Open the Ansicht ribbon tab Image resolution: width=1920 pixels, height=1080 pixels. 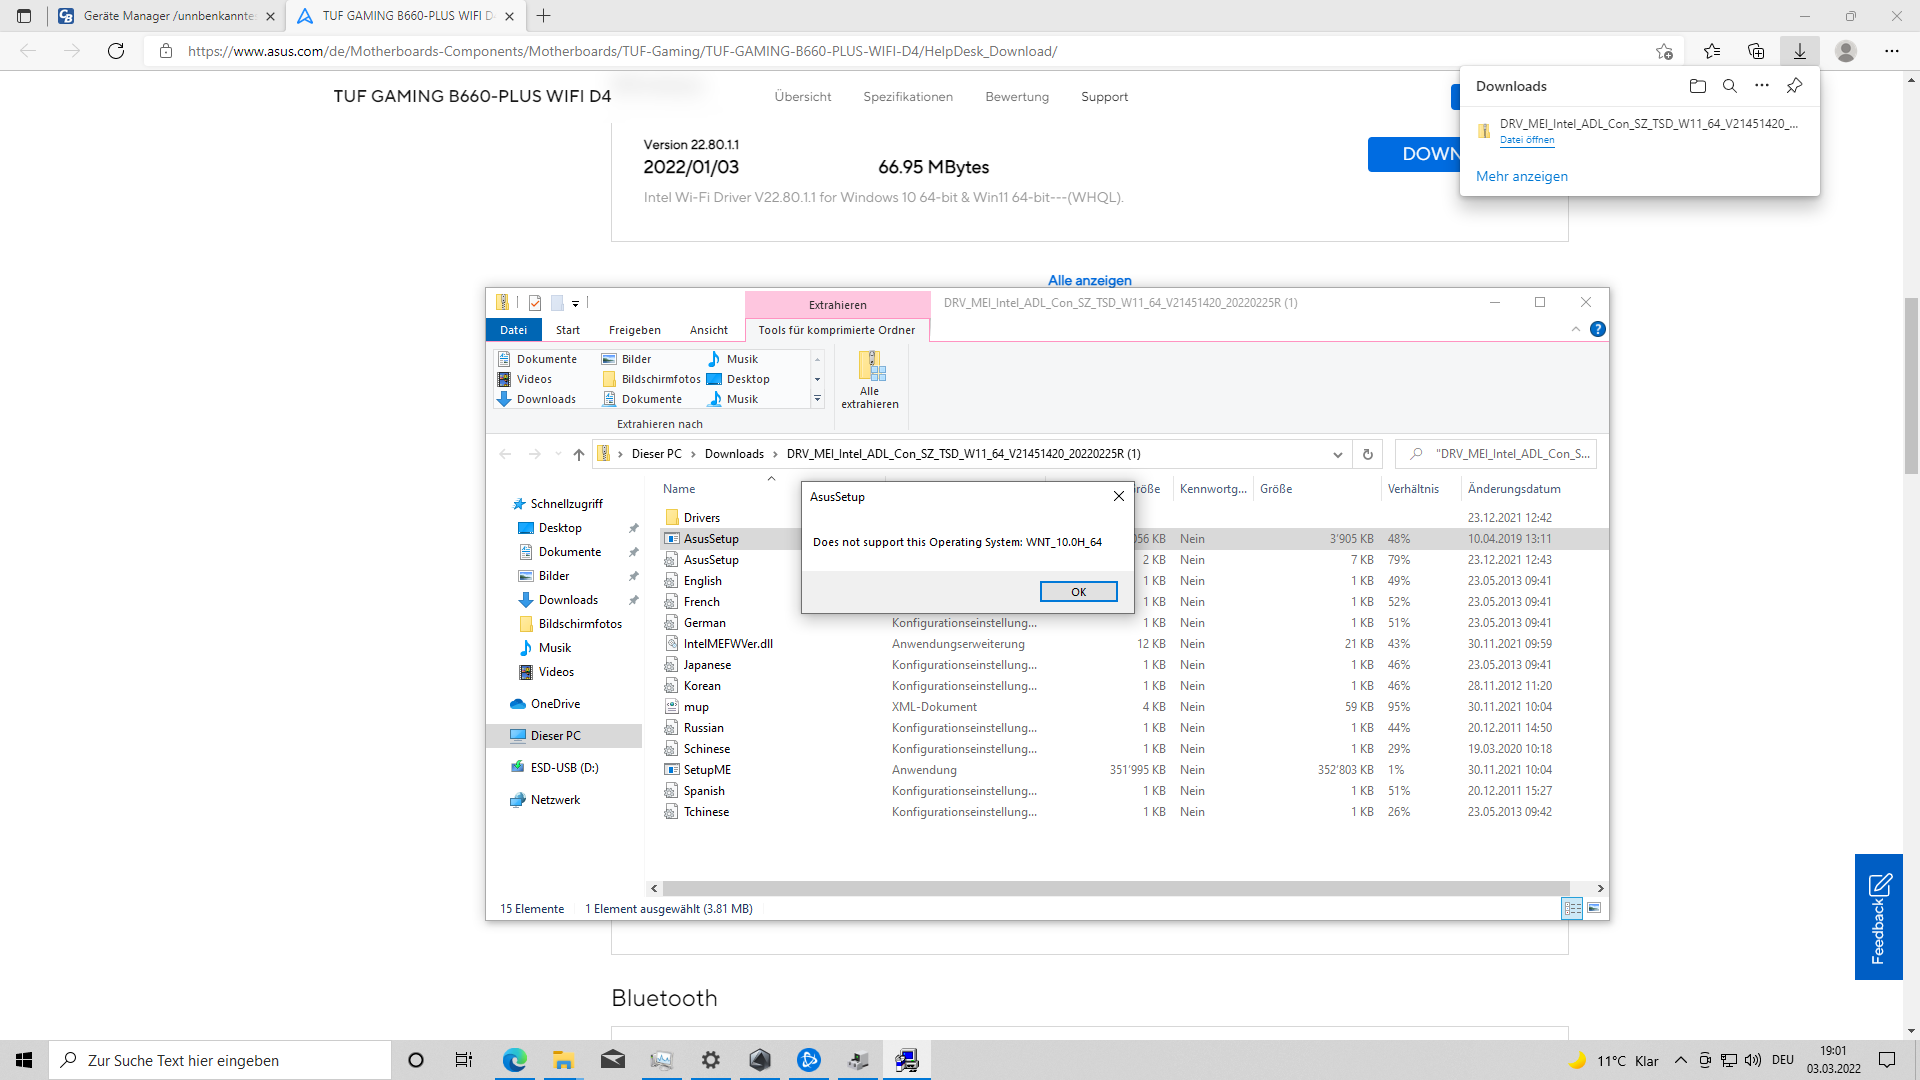[x=708, y=330]
